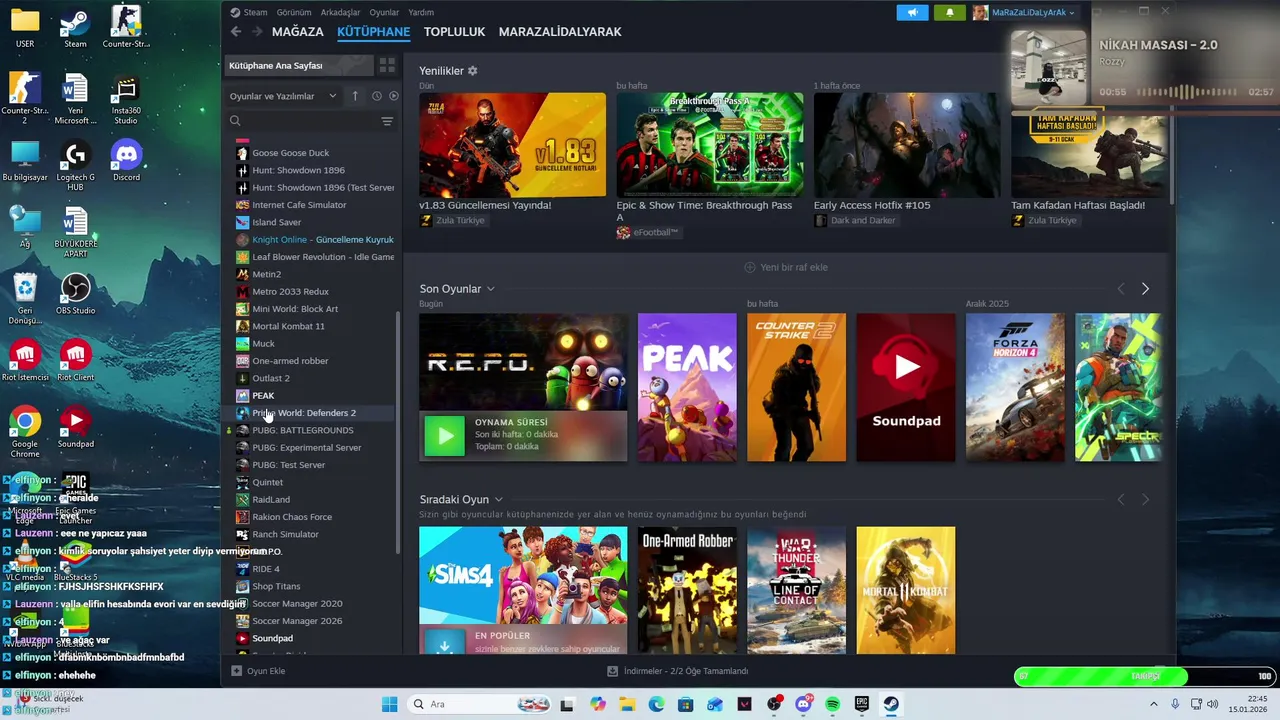Play R.E.P.O. with green play button
The width and height of the screenshot is (1280, 720).
click(445, 436)
